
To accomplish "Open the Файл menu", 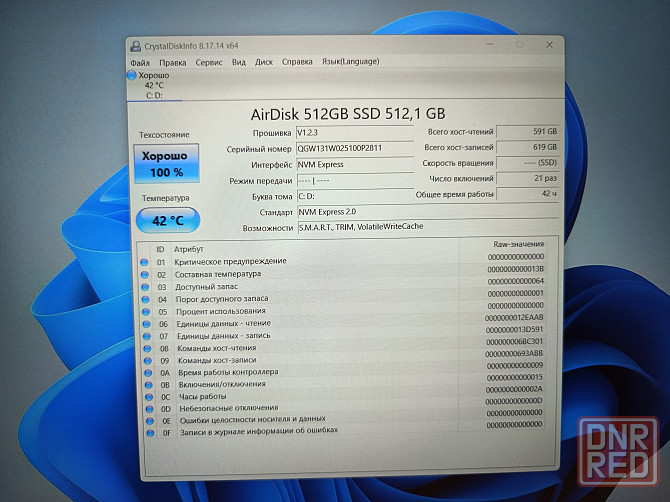I will (x=140, y=63).
